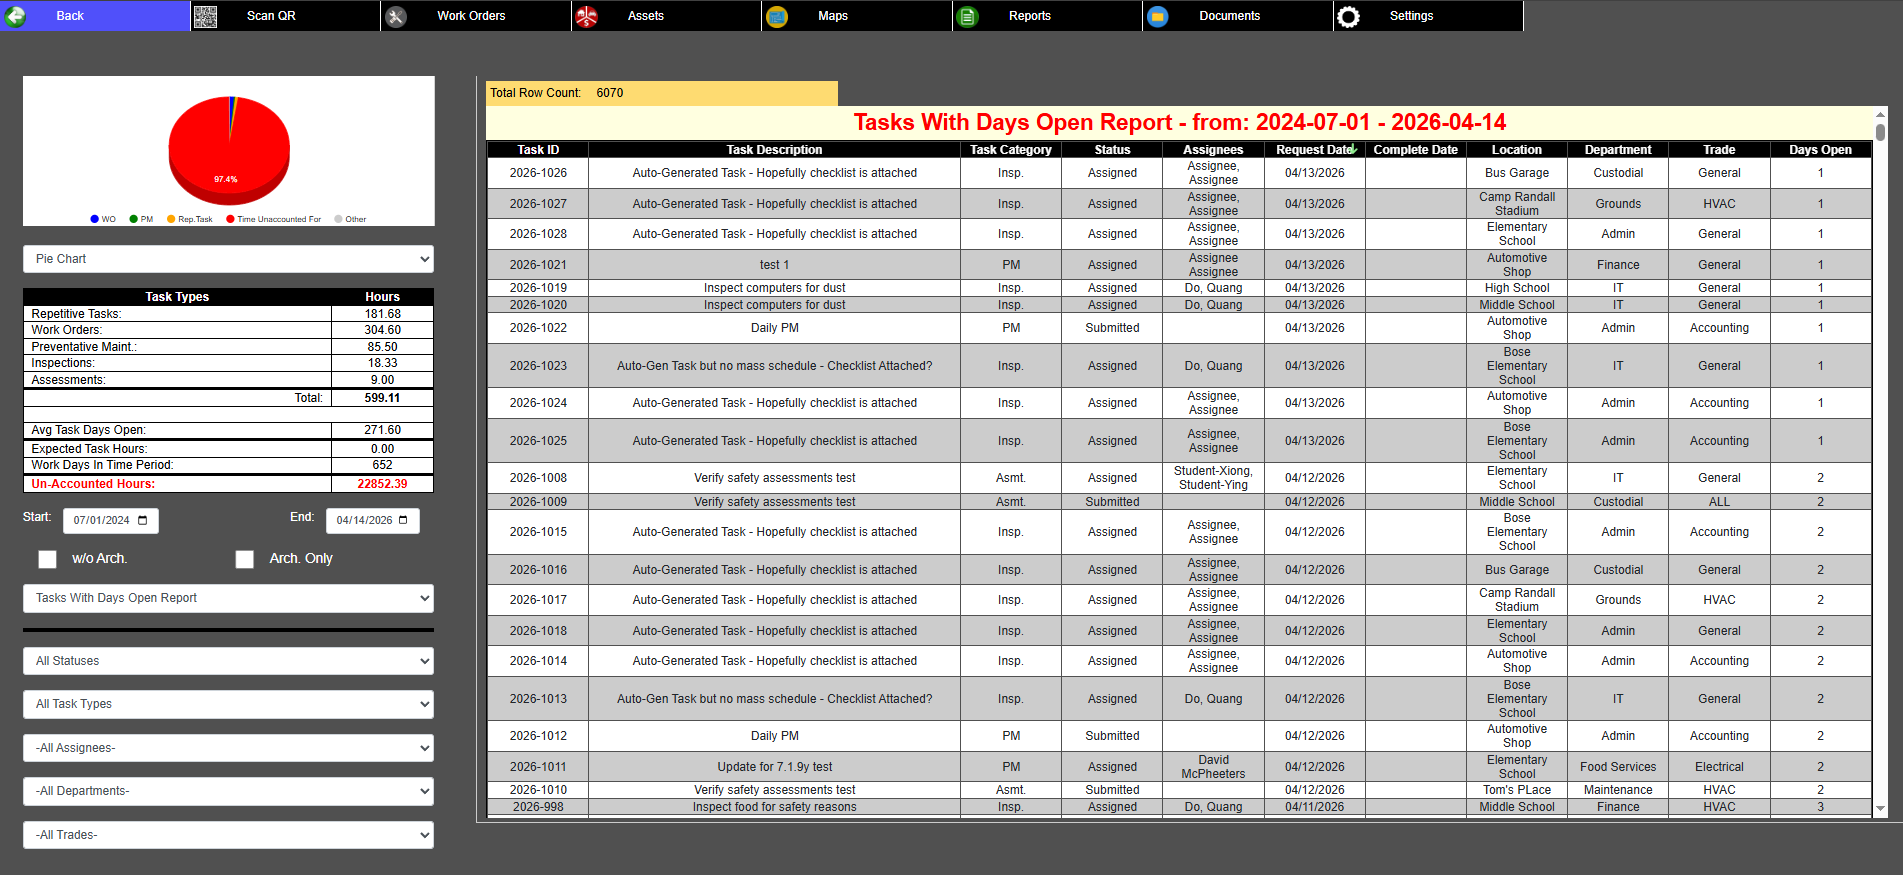Click the green Reports icon

tap(967, 16)
